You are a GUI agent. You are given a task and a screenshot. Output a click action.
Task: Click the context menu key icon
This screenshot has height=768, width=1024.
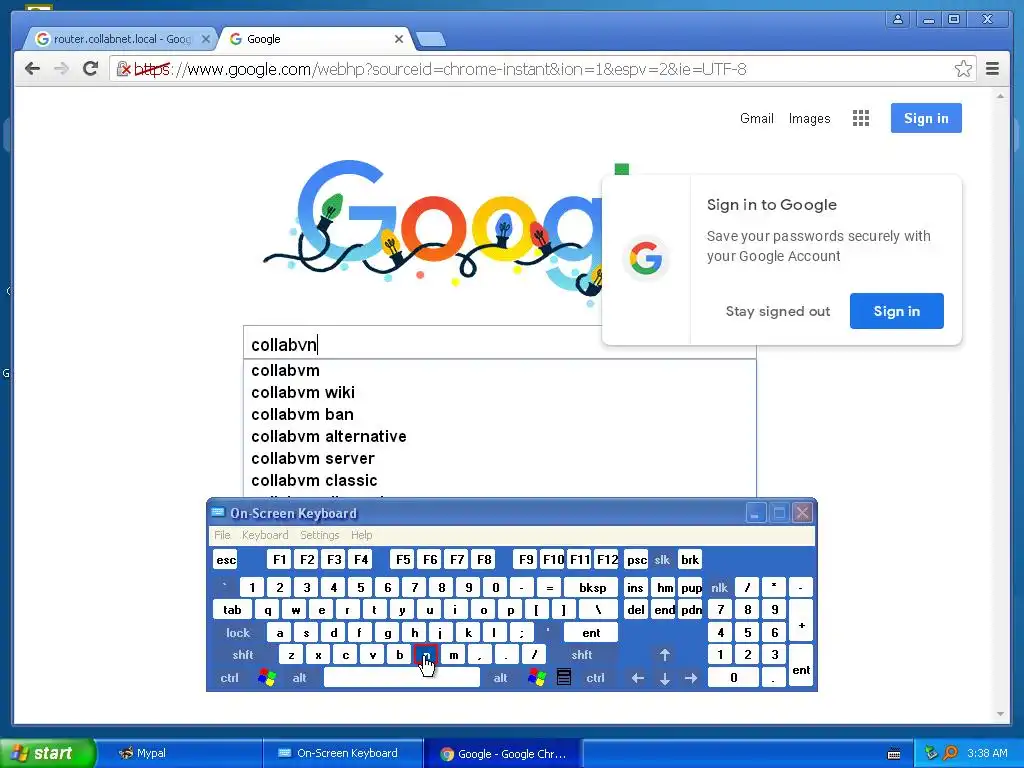[x=564, y=678]
